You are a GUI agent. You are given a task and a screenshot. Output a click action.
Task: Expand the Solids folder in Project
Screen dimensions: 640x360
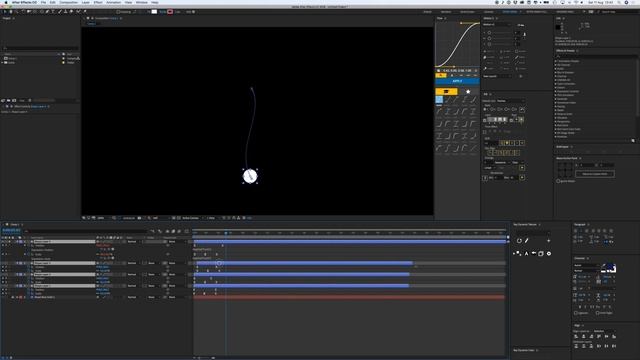tap(2, 62)
